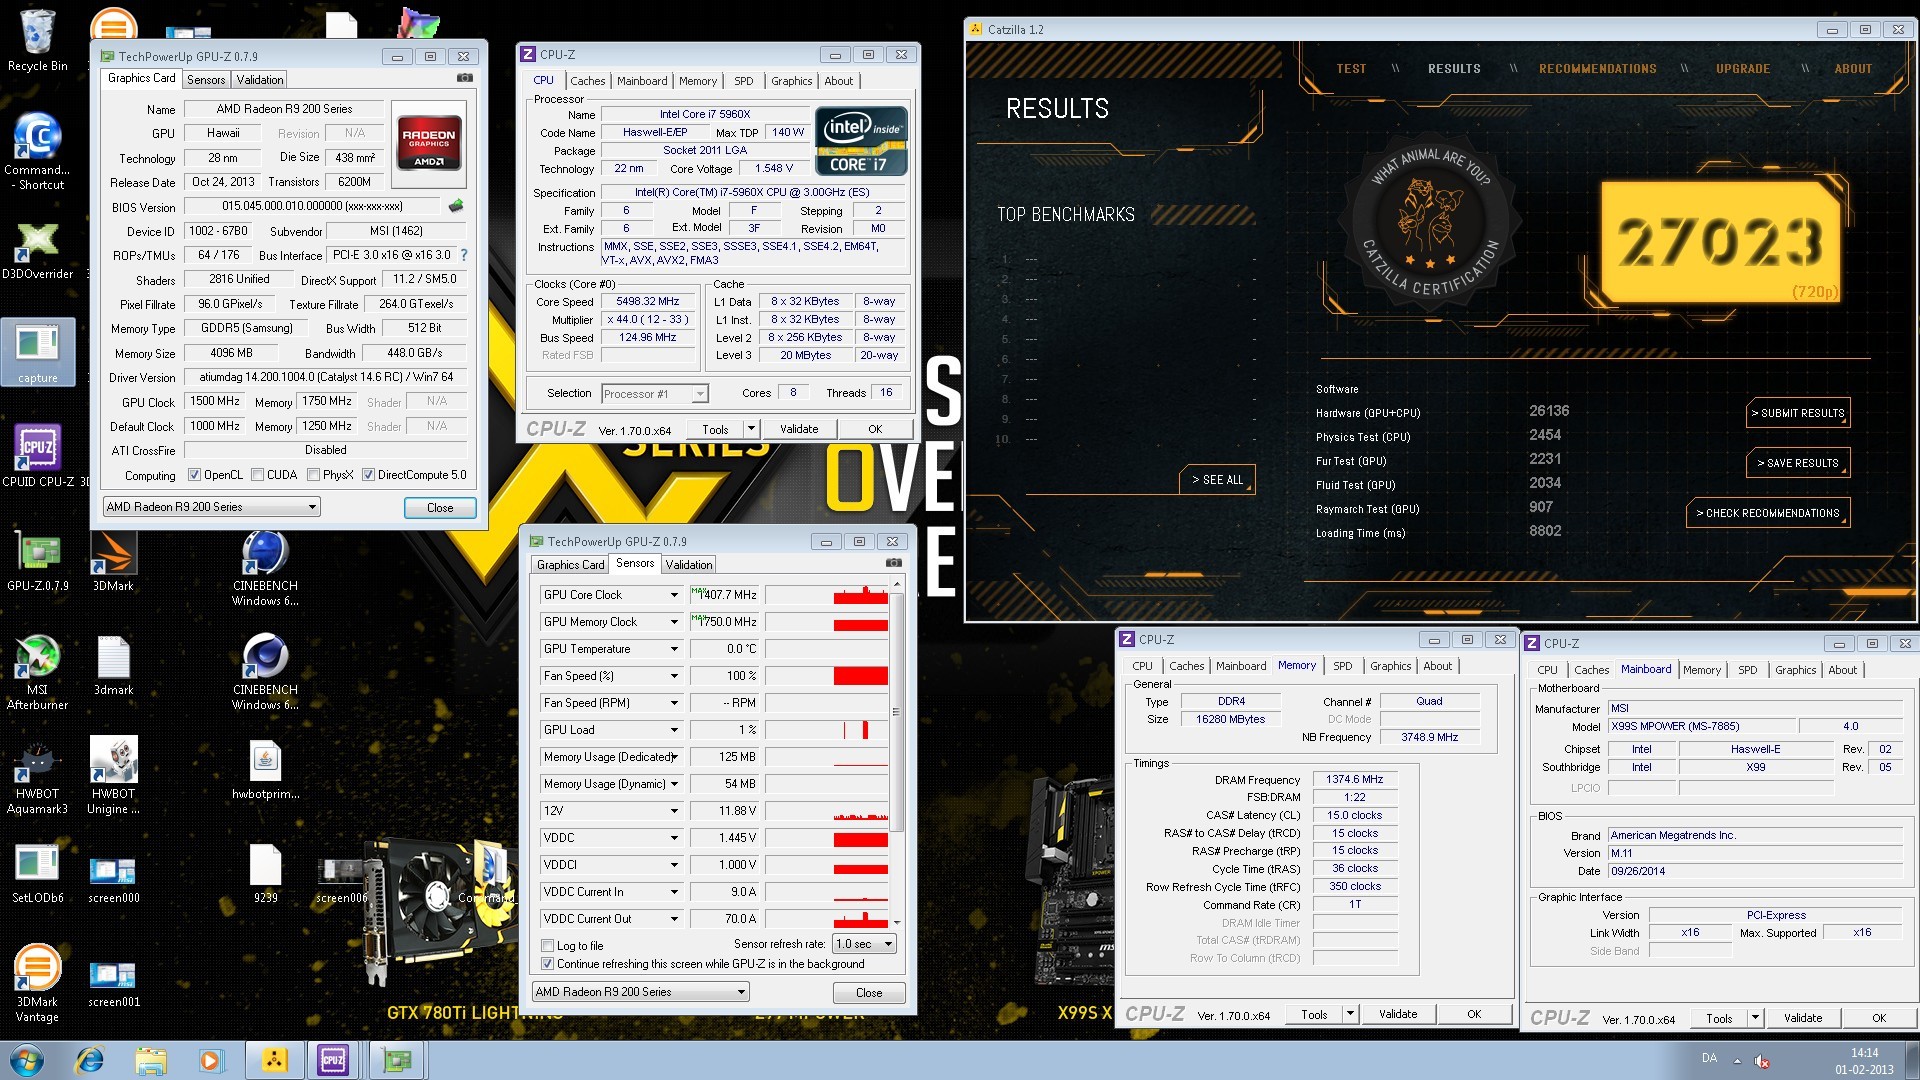Viewport: 1920px width, 1080px height.
Task: Open hwbotprime Java file icon
Action: [265, 770]
